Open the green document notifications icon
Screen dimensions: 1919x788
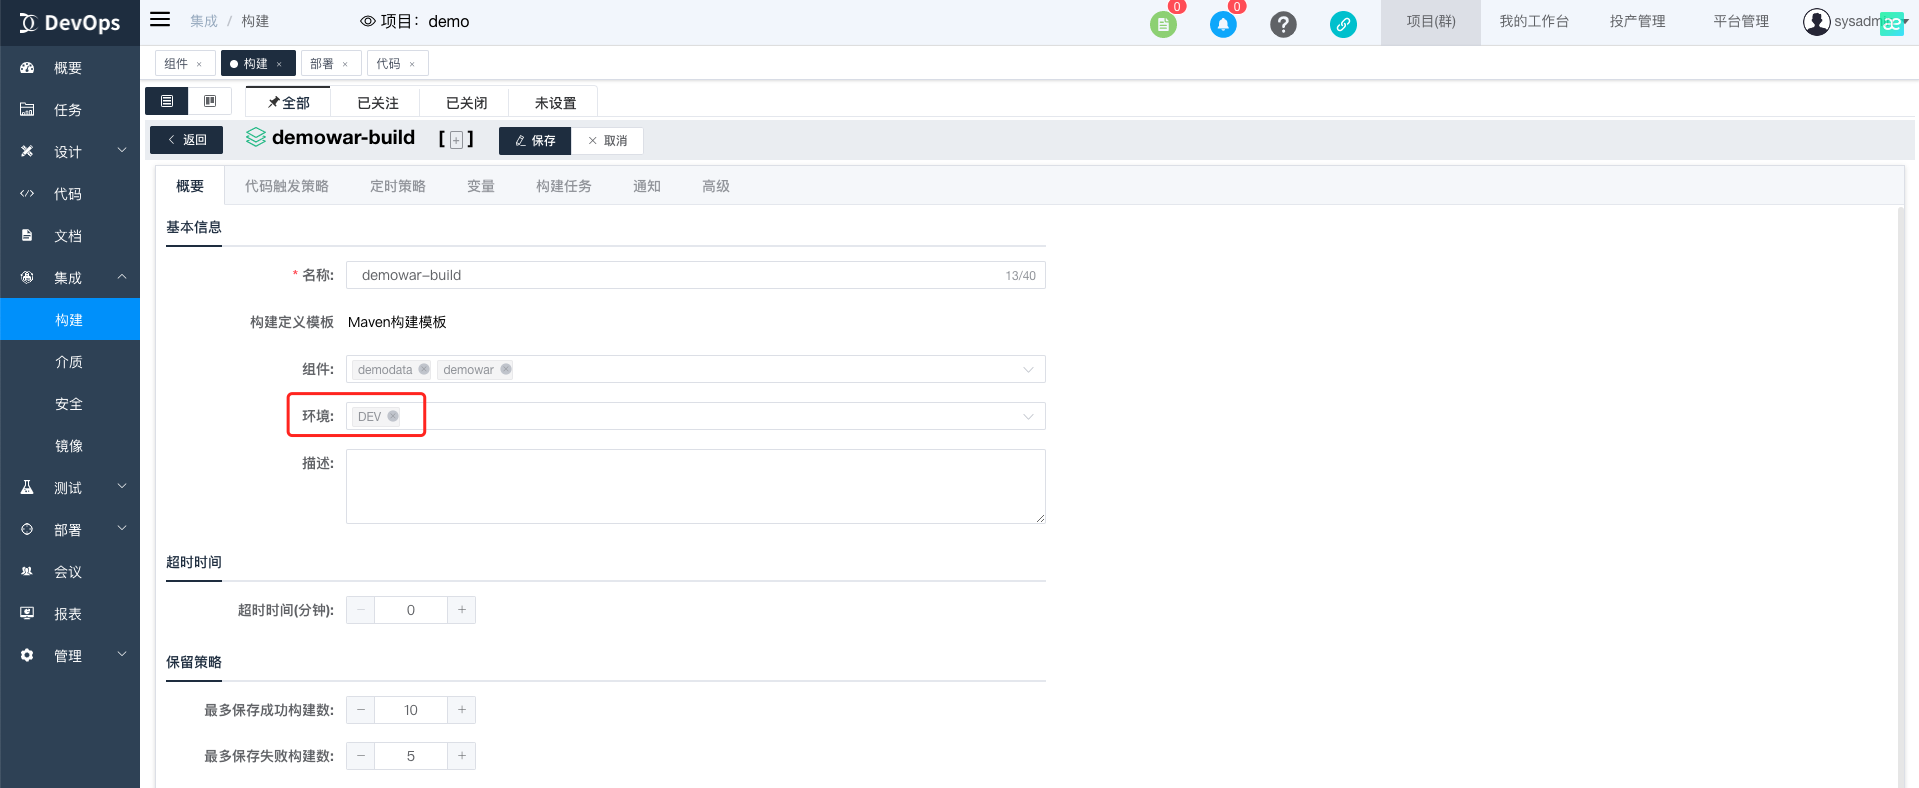(1163, 24)
